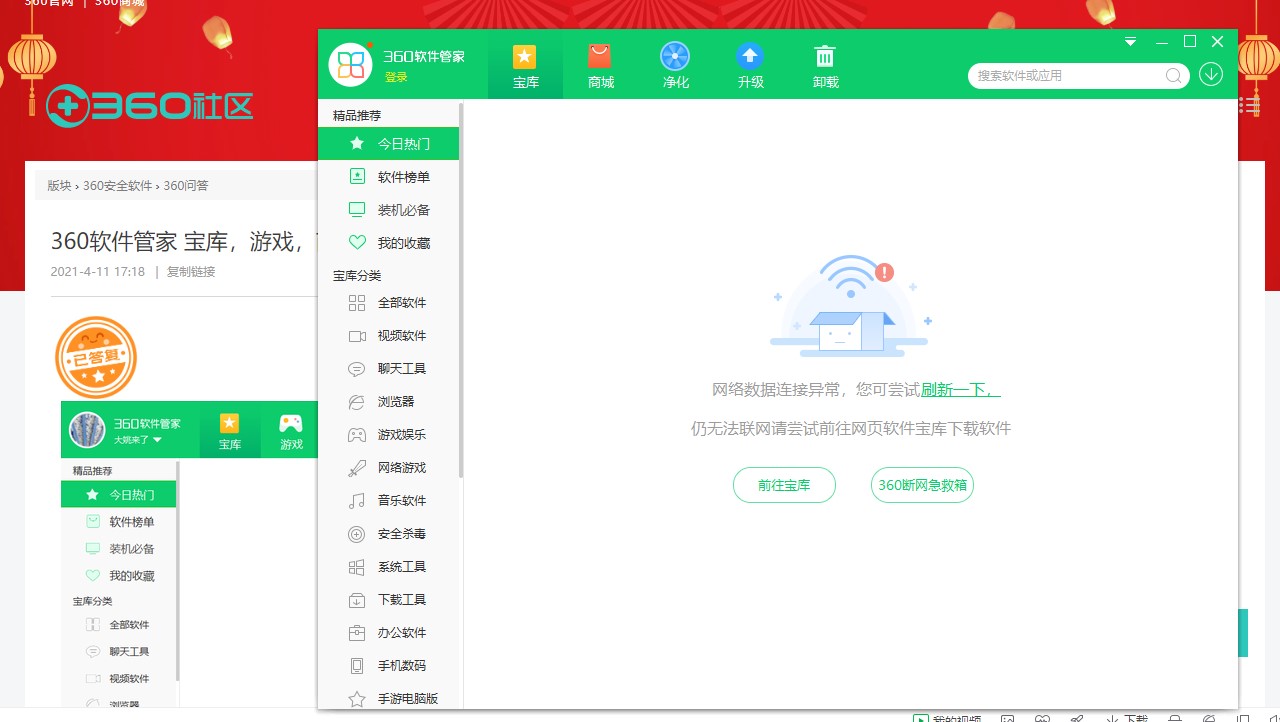Screen dimensions: 1280x722
Task: Click the magnifier search icon
Action: [x=1174, y=75]
